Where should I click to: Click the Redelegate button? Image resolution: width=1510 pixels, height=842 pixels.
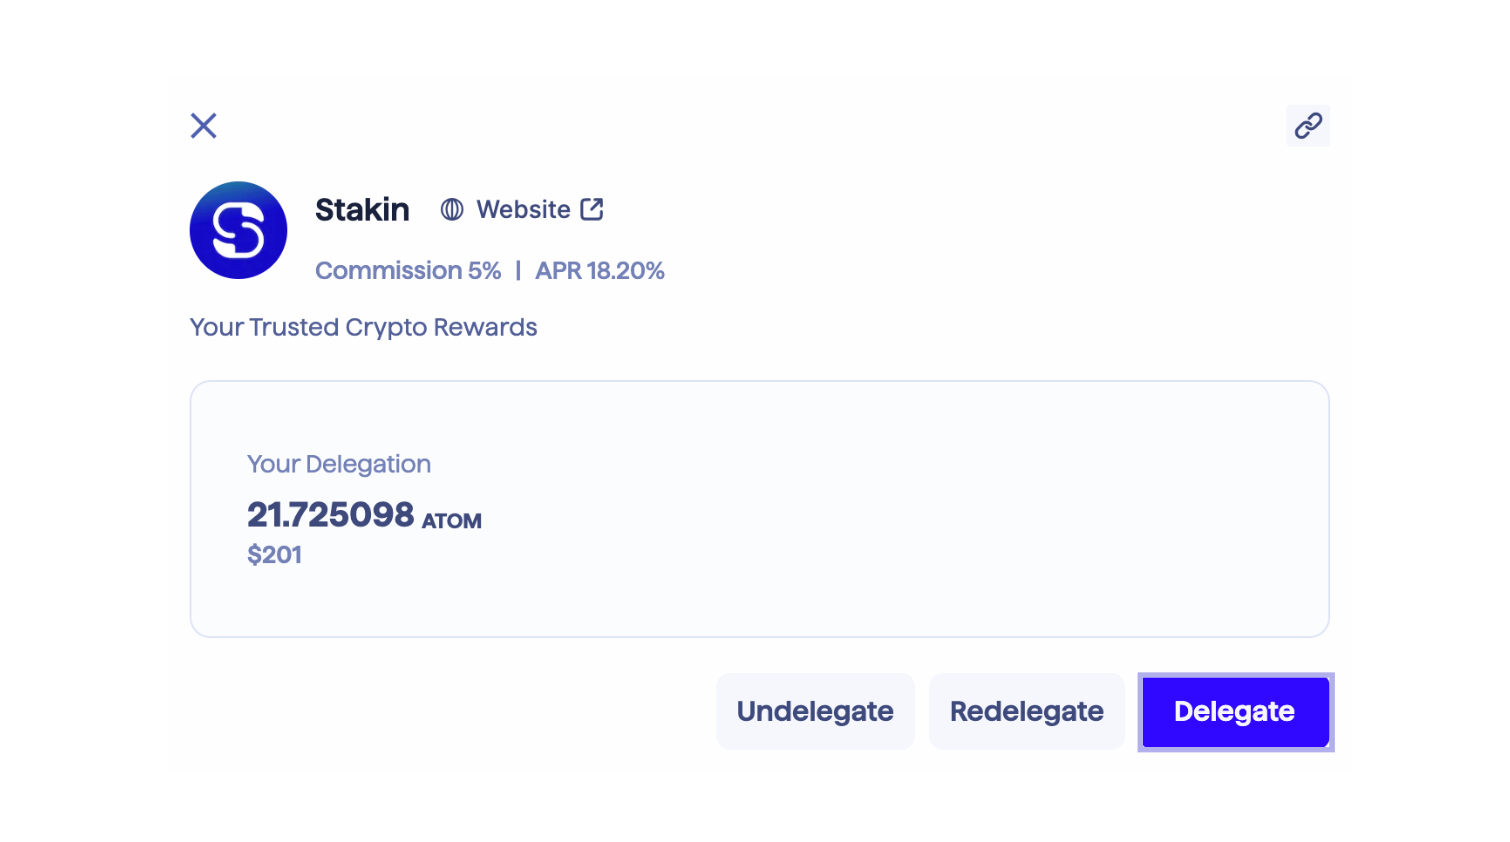pyautogui.click(x=1027, y=712)
